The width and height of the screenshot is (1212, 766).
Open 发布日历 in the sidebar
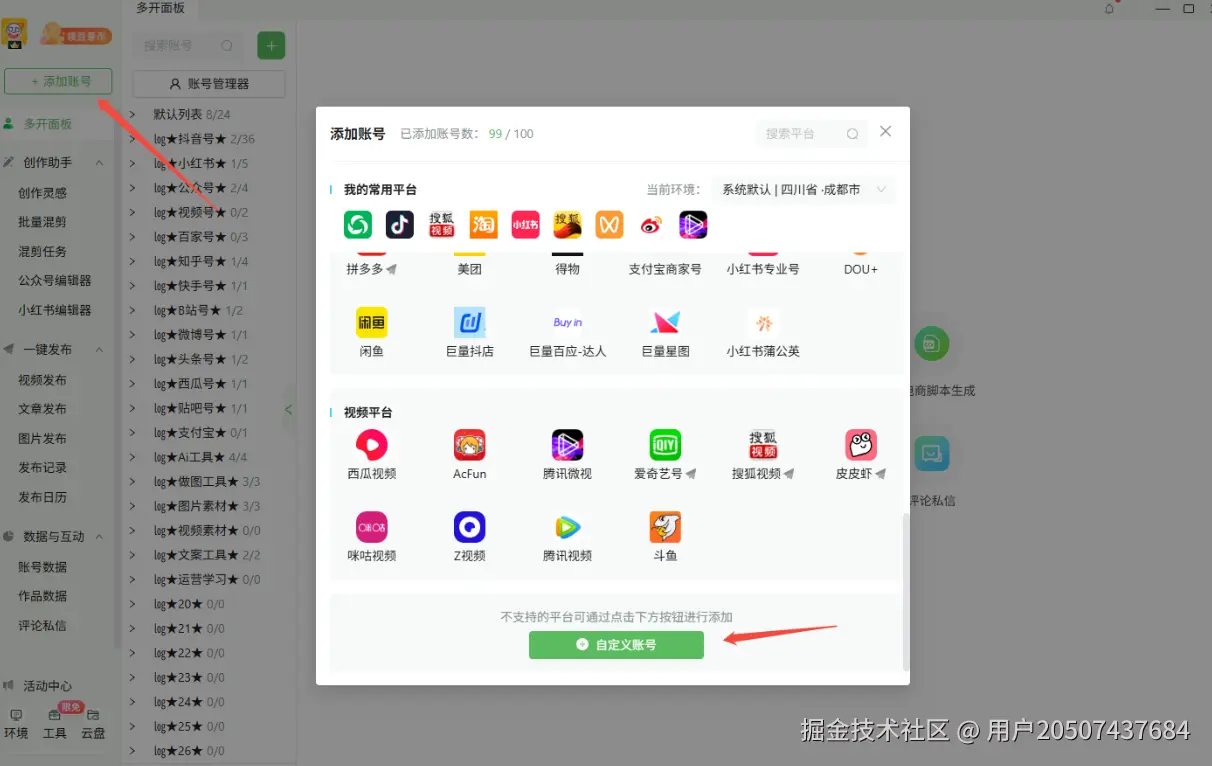tap(42, 497)
